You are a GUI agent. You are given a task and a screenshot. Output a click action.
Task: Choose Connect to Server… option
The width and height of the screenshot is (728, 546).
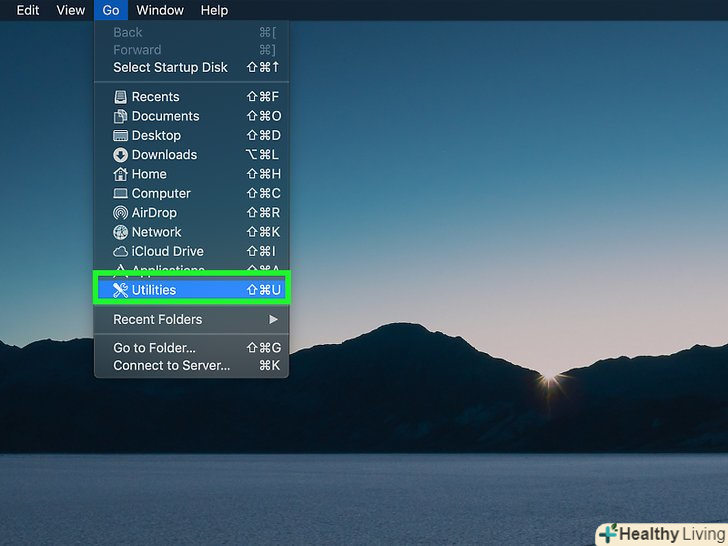pyautogui.click(x=191, y=365)
